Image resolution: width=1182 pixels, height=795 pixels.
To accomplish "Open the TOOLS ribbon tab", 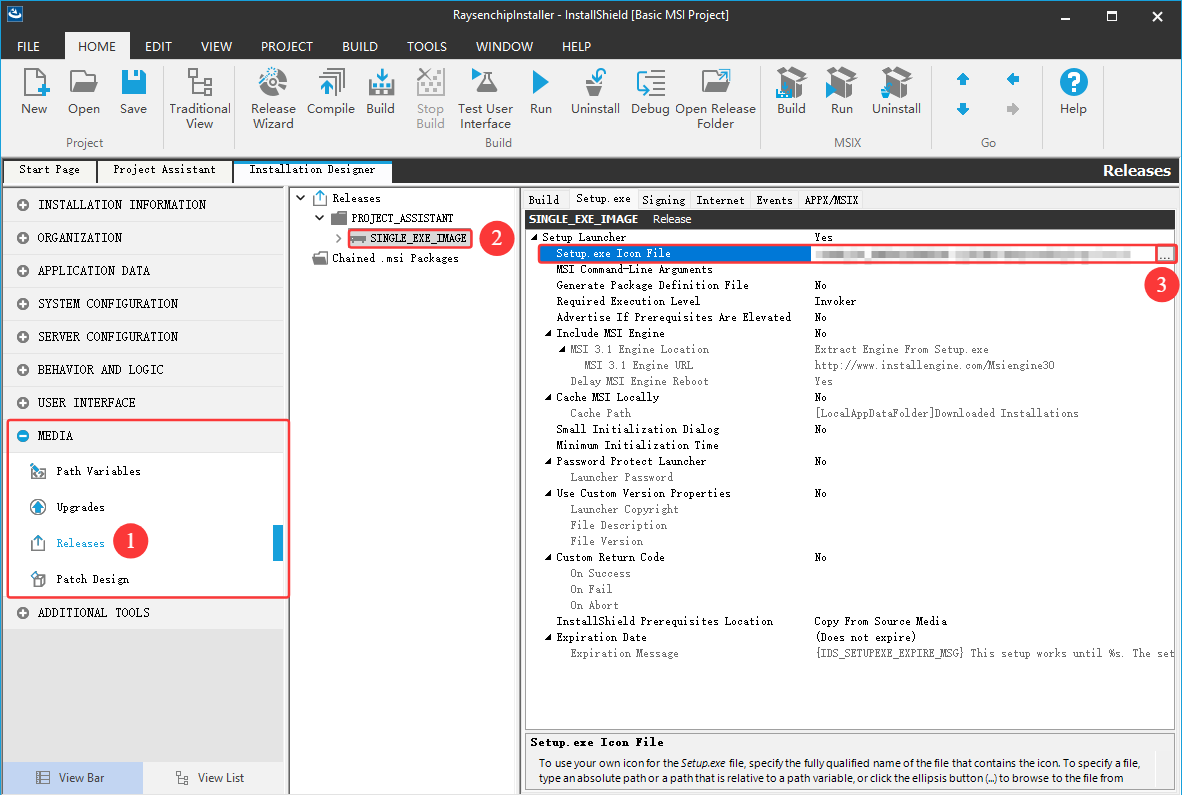I will (427, 47).
